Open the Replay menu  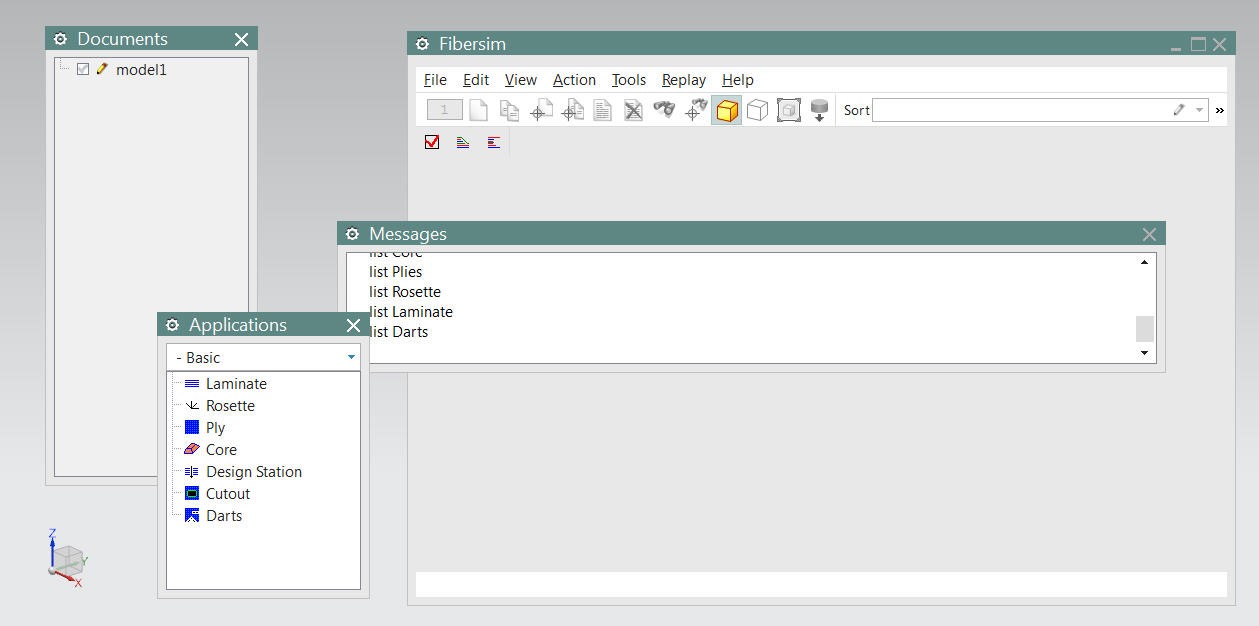683,79
